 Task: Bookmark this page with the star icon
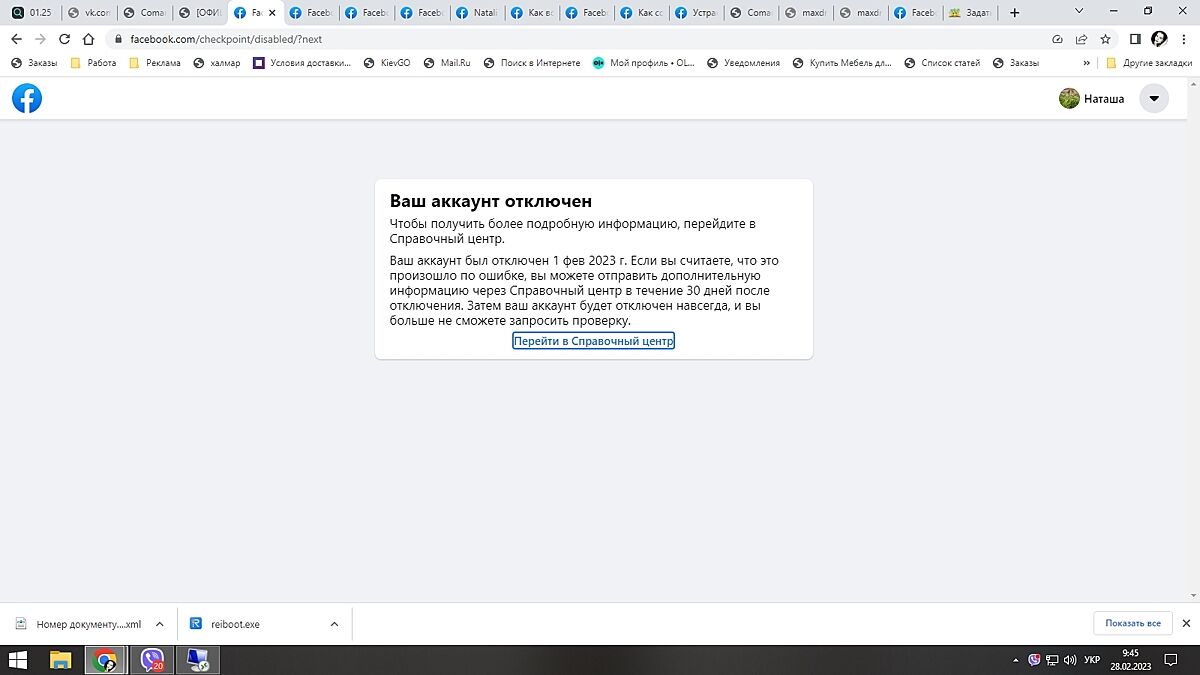pos(1105,39)
